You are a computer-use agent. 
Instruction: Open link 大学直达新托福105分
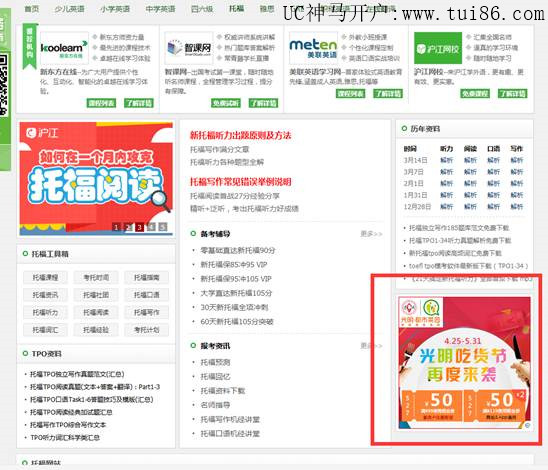(236, 293)
